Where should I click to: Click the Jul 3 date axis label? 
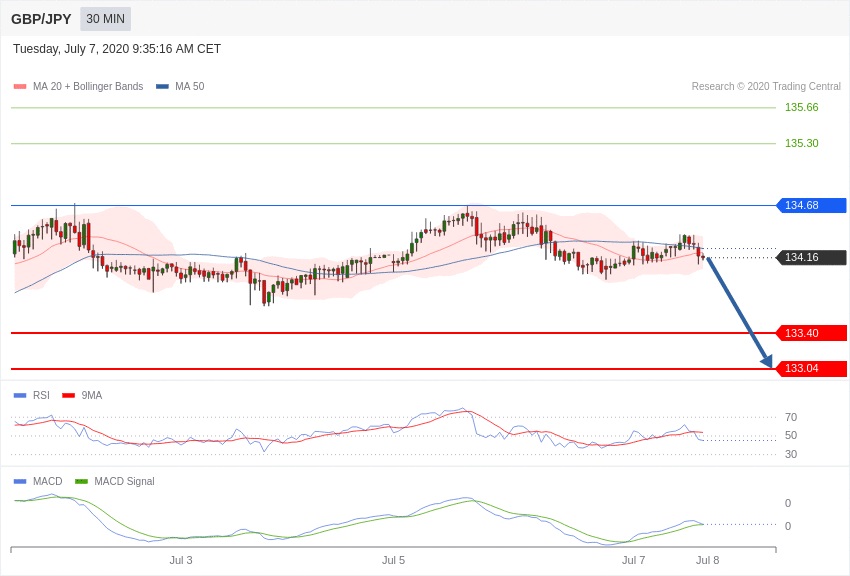(x=181, y=560)
